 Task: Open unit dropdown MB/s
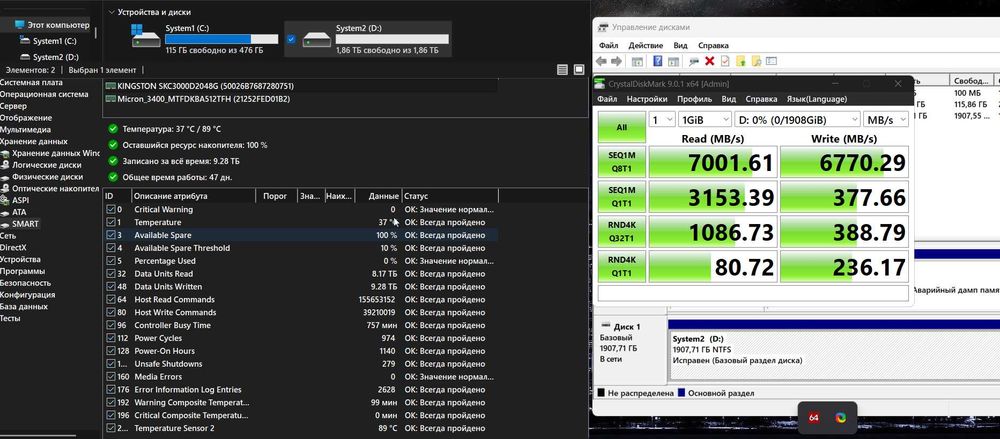[x=886, y=119]
